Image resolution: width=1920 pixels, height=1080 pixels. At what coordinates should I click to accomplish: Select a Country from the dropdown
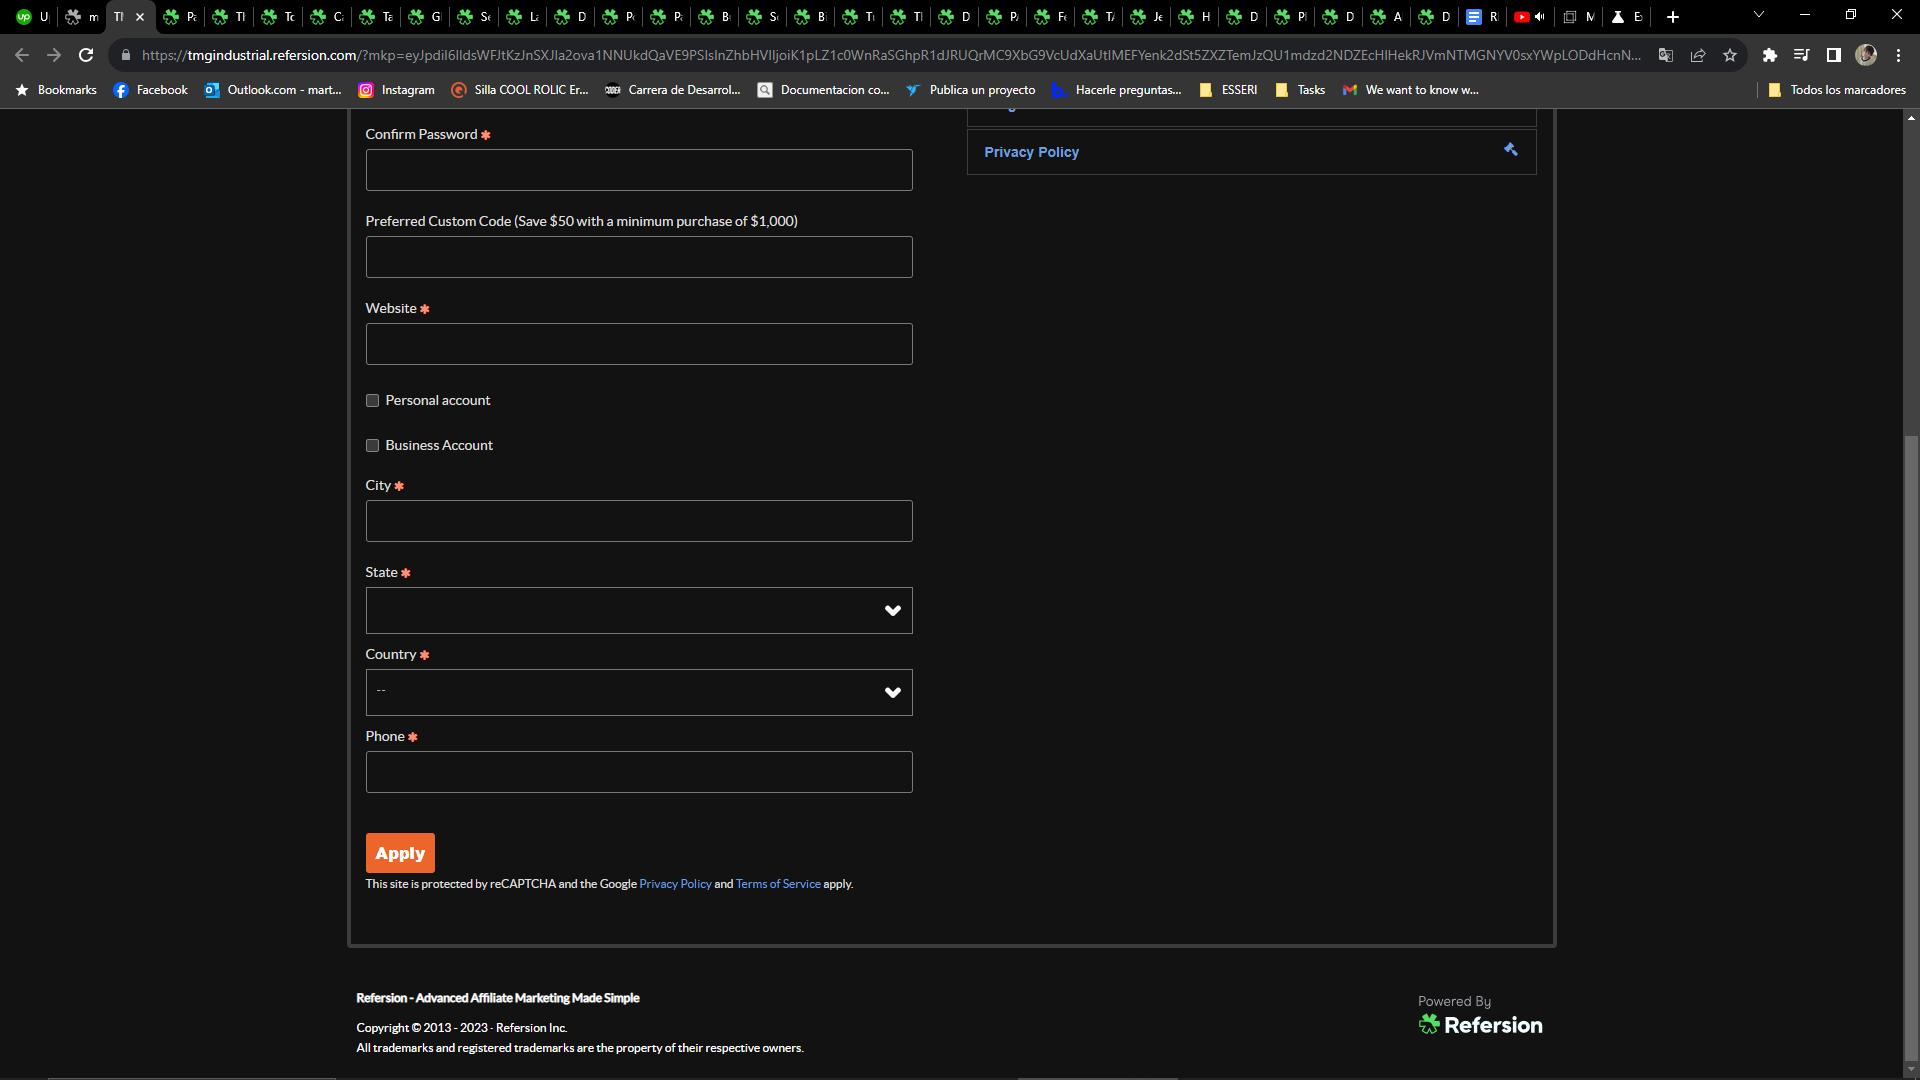[638, 692]
